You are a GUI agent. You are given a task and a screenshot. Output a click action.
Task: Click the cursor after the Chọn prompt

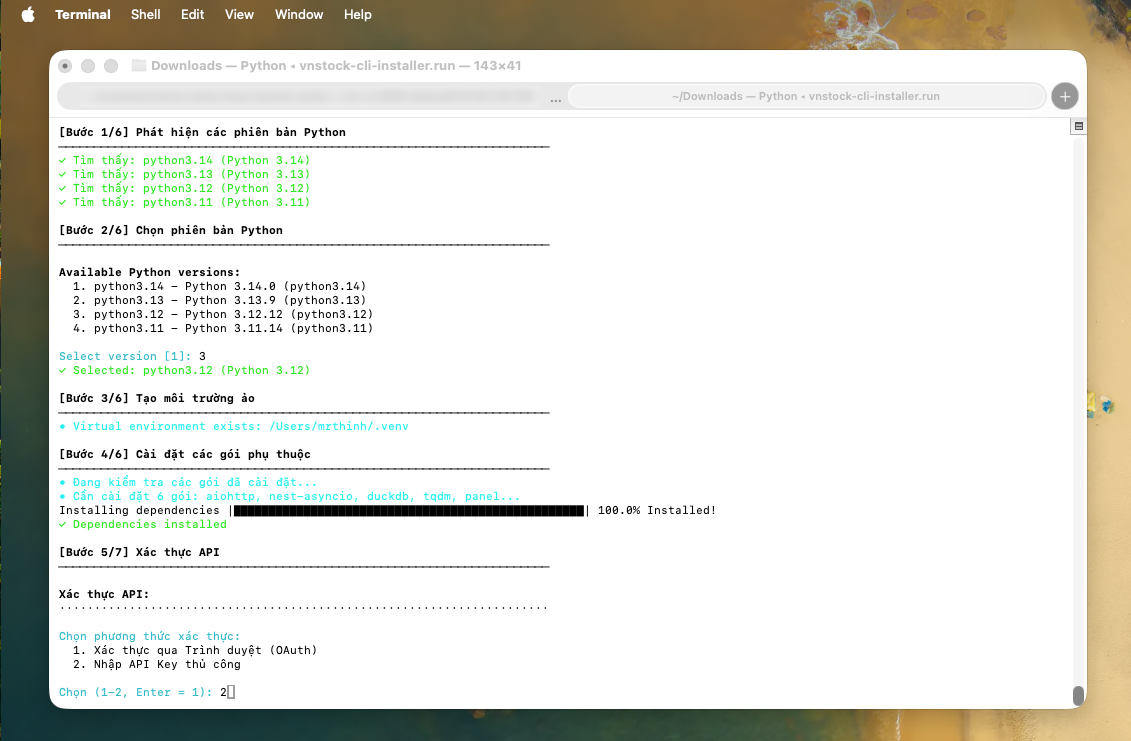click(x=231, y=692)
